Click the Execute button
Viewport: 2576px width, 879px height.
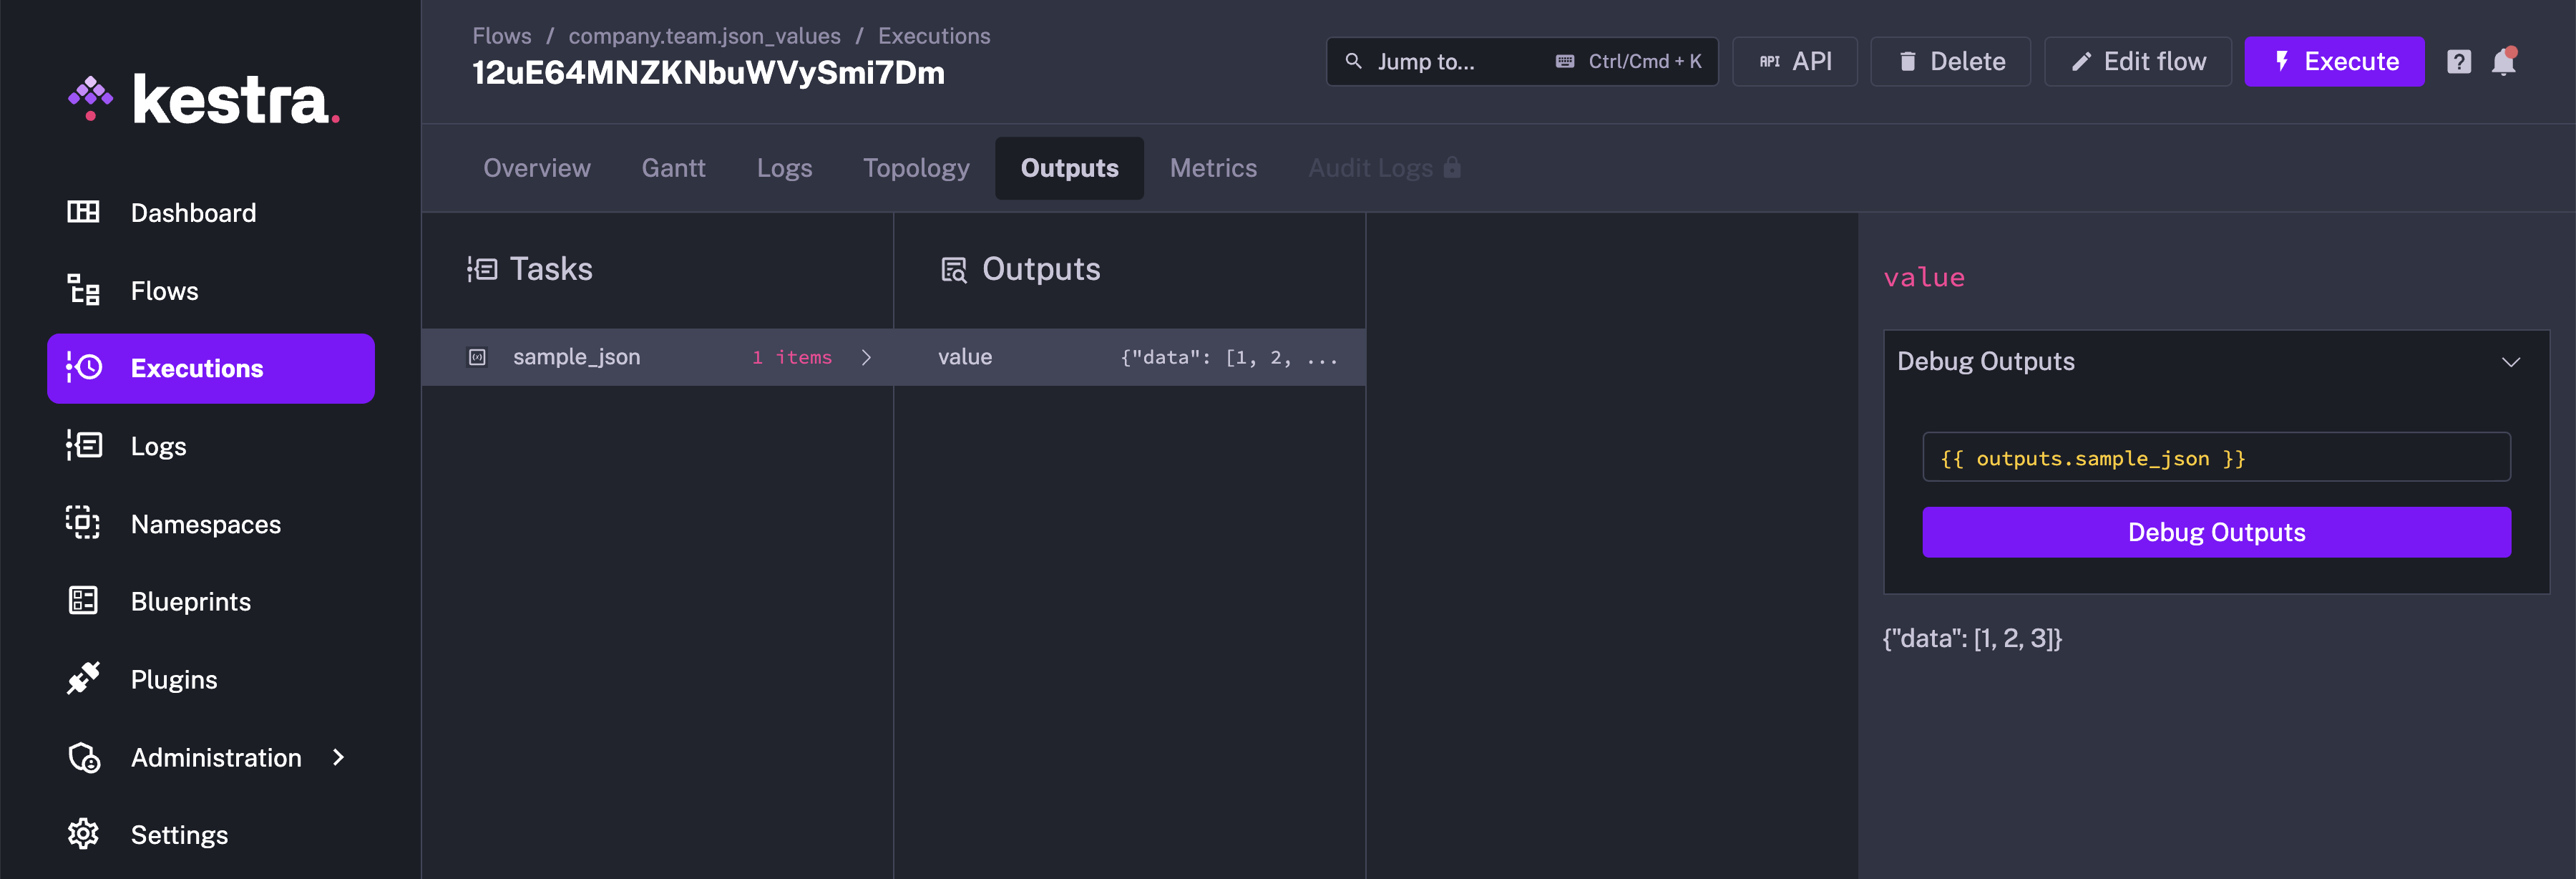coord(2335,61)
